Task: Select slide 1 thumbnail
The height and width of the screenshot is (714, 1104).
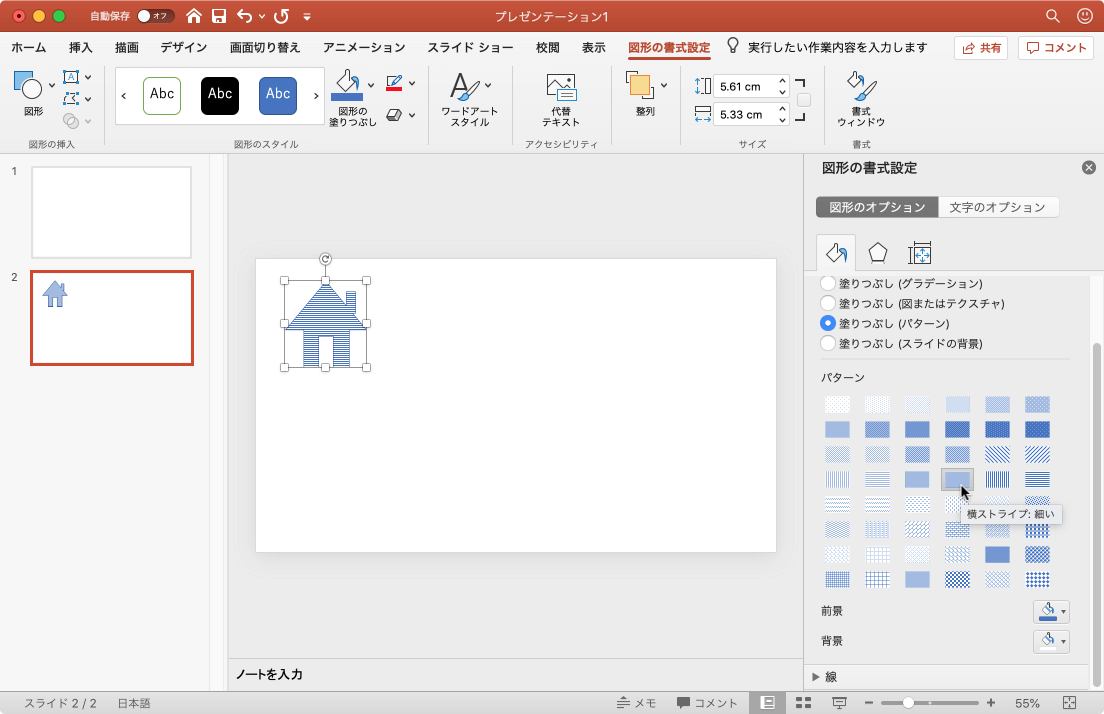Action: pos(111,212)
